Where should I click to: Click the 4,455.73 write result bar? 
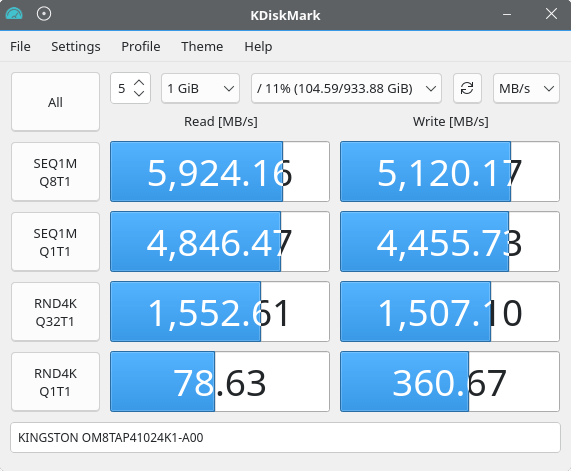pyautogui.click(x=450, y=242)
